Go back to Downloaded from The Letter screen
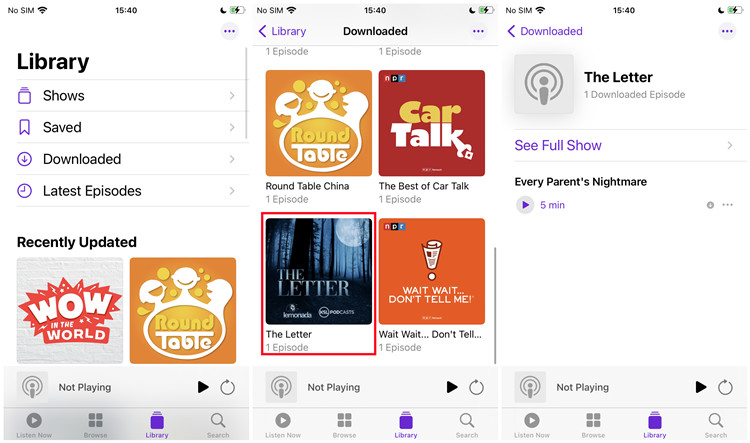This screenshot has width=750, height=443. (545, 31)
